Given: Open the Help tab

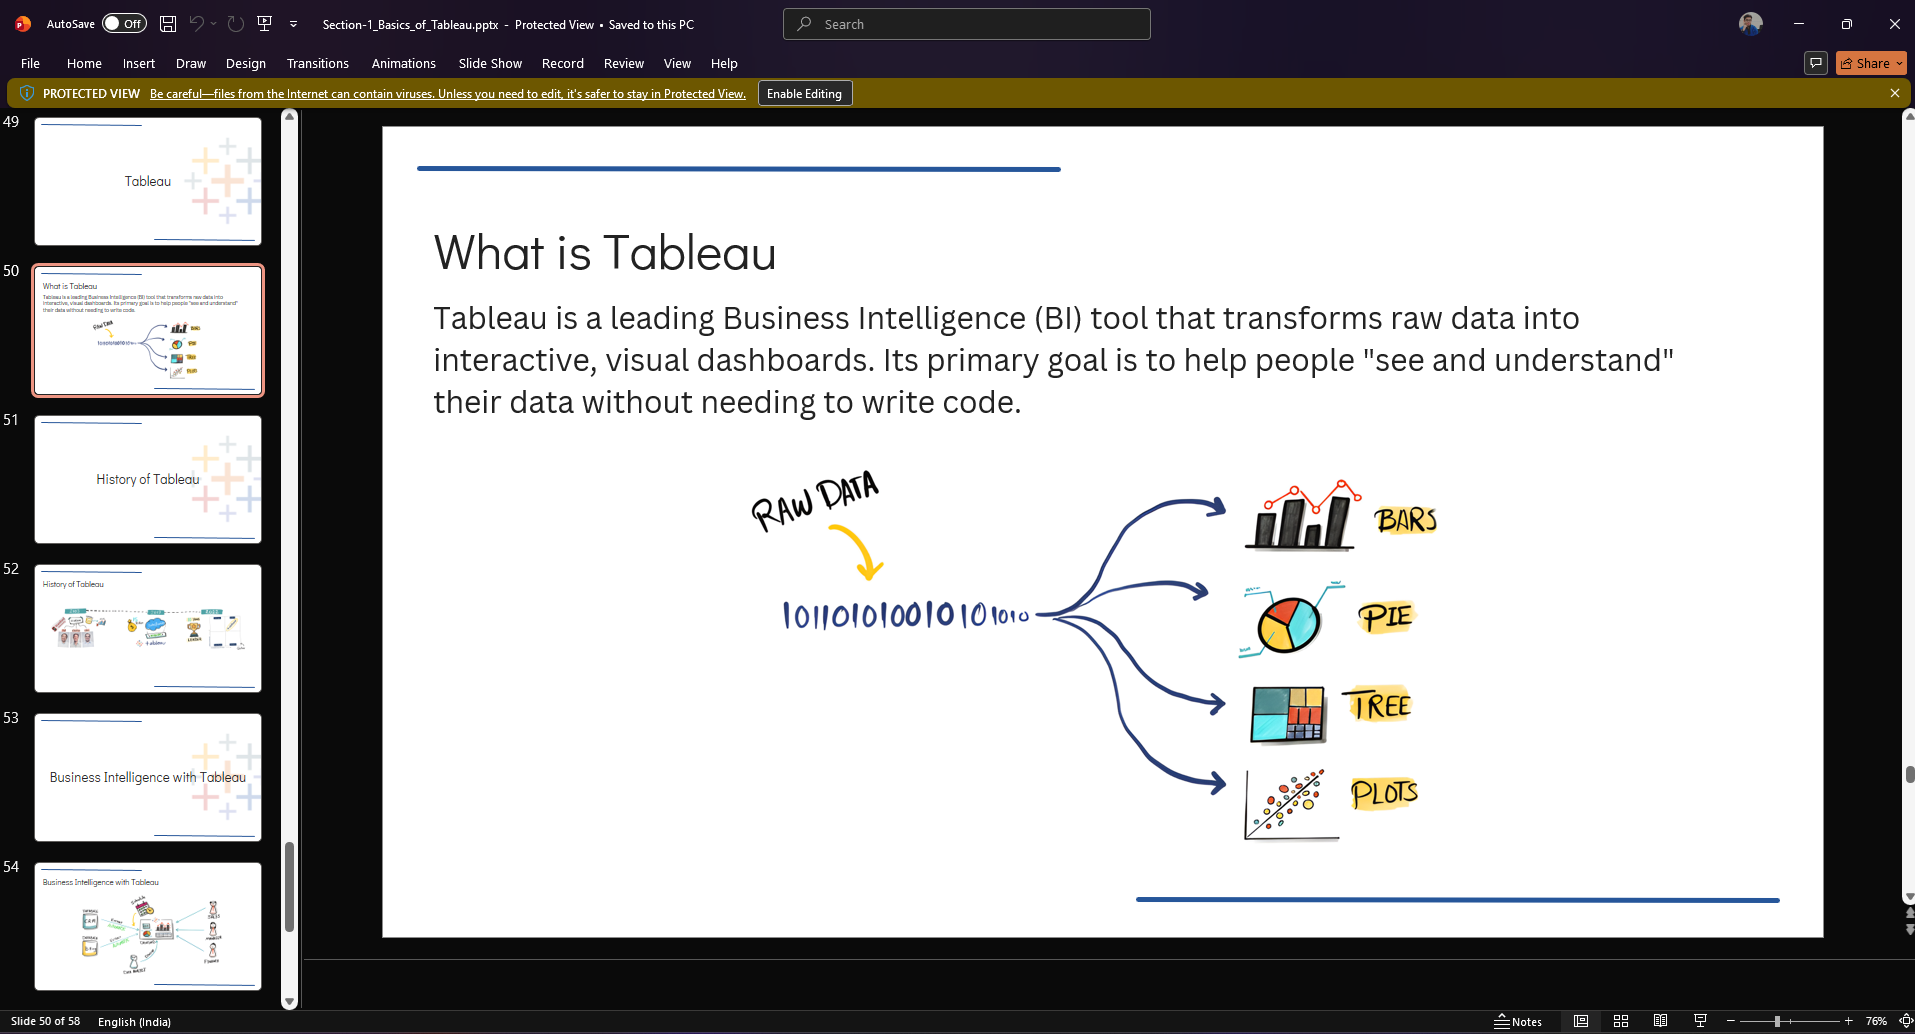Looking at the screenshot, I should coord(724,63).
